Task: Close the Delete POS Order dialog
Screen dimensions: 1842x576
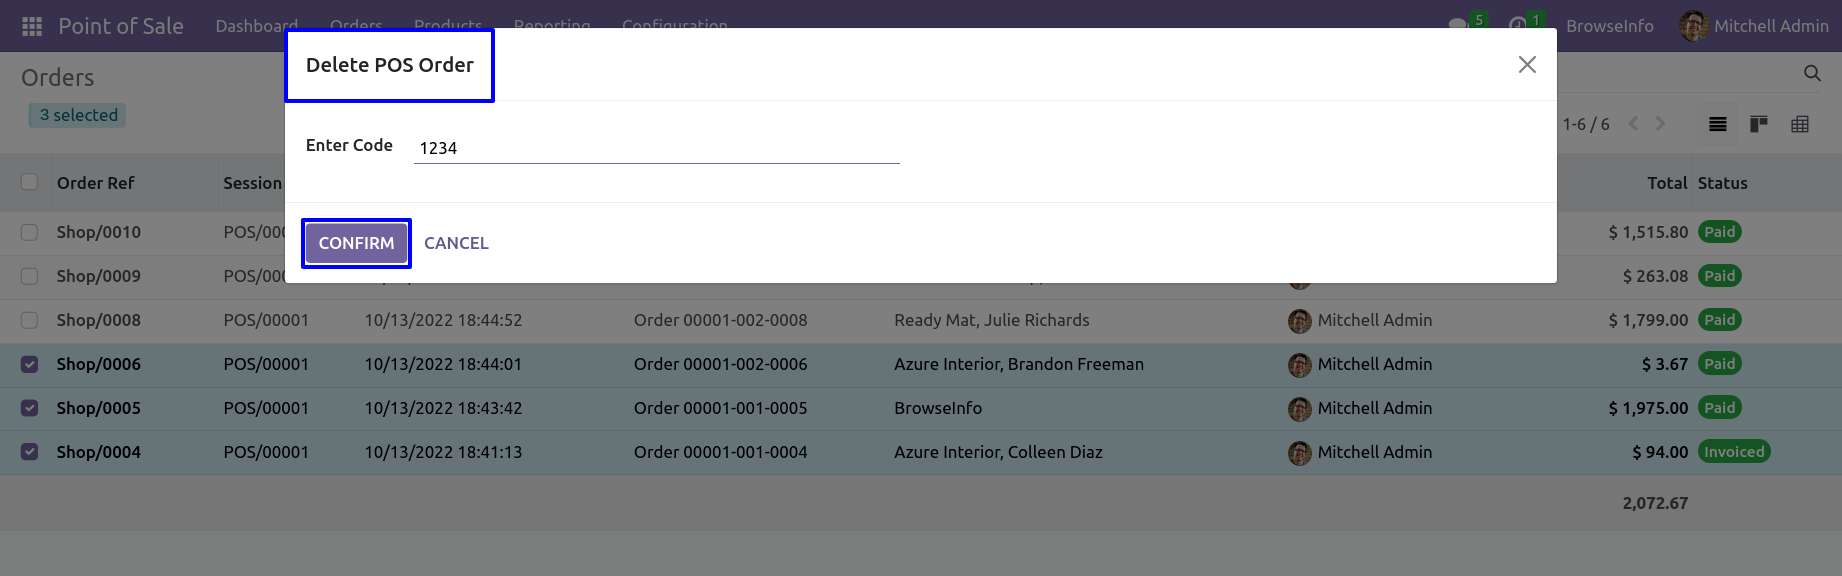Action: [x=1527, y=65]
